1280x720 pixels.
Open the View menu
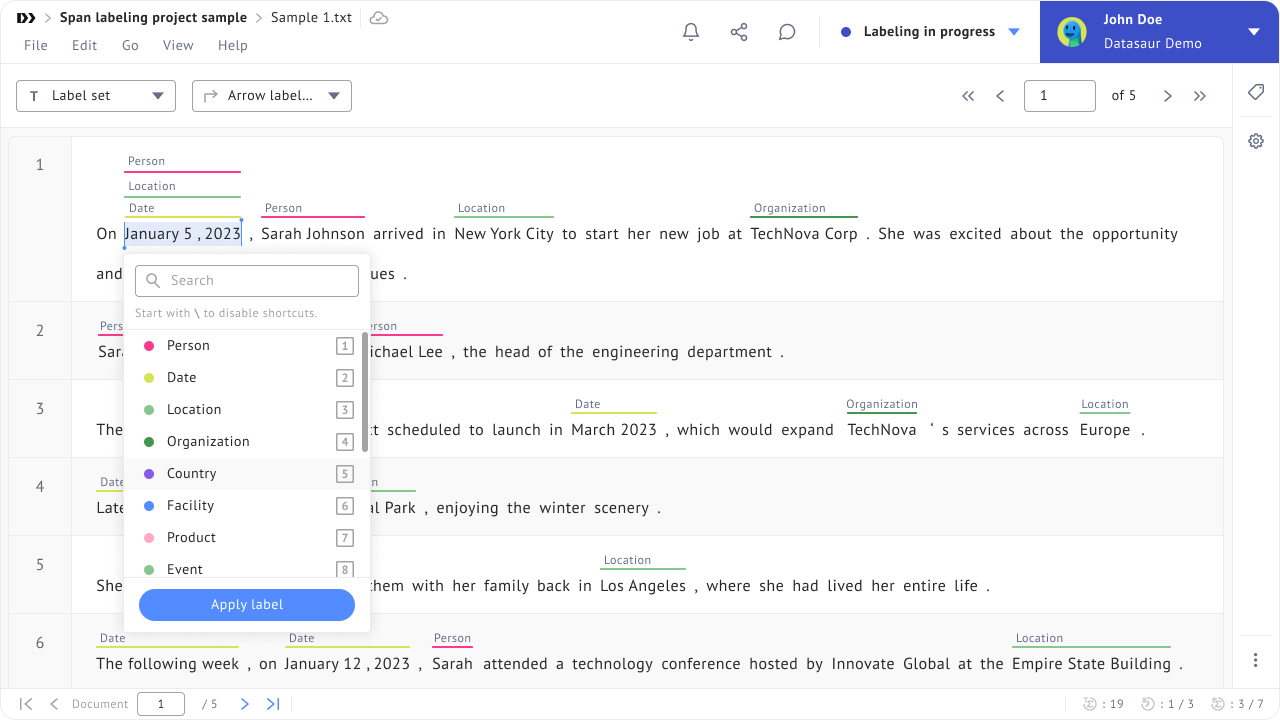pyautogui.click(x=178, y=45)
